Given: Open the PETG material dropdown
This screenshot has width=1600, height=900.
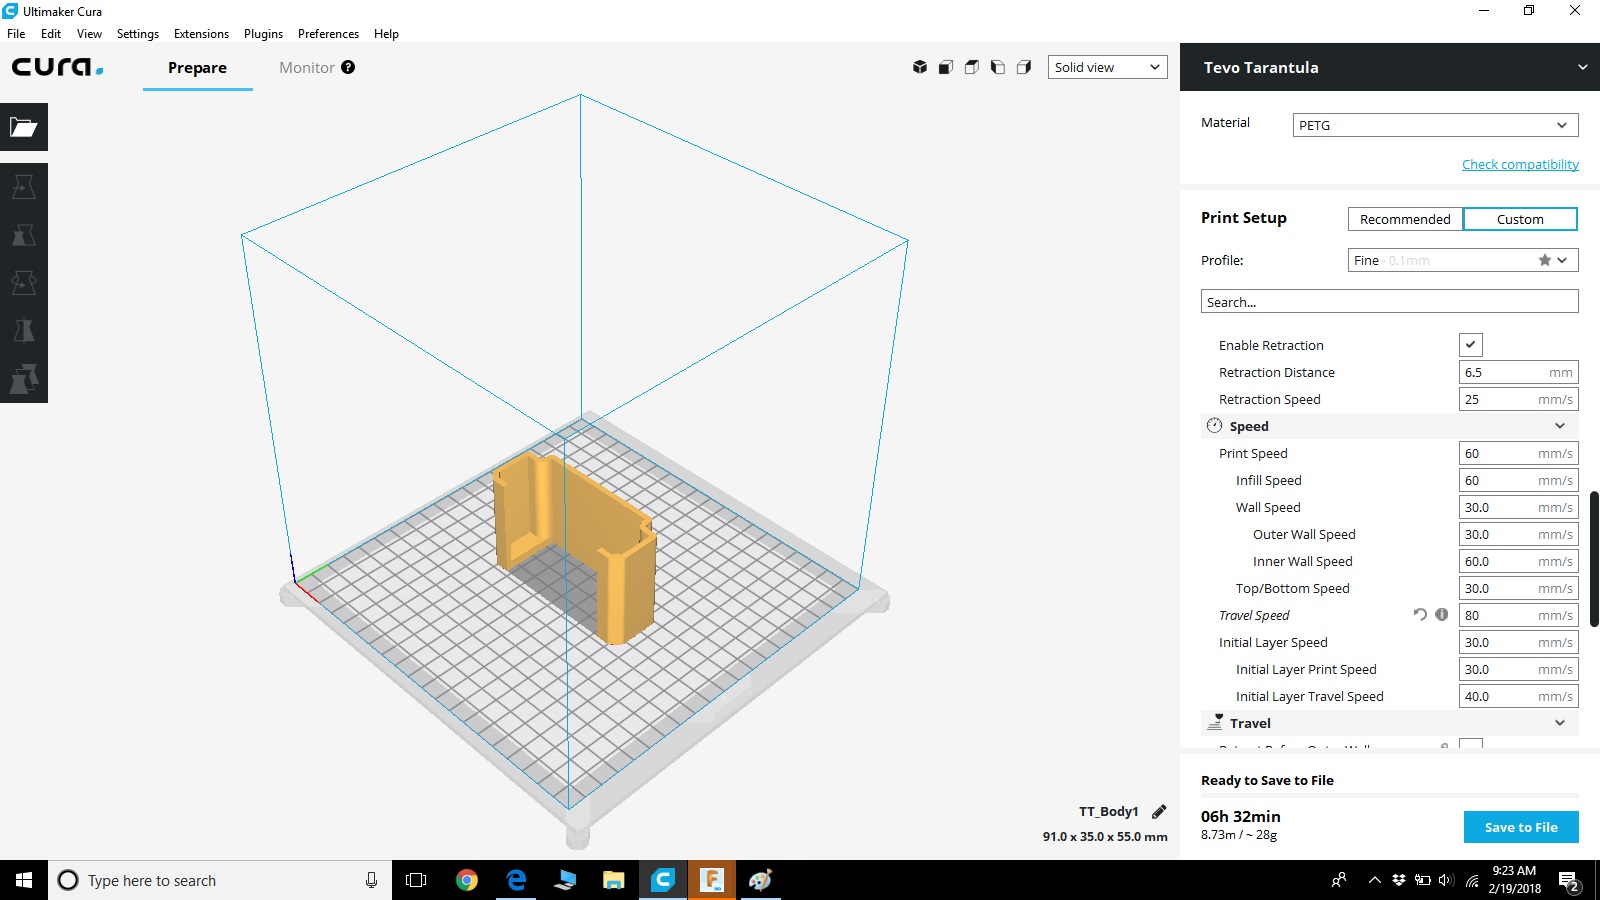Looking at the screenshot, I should 1435,125.
